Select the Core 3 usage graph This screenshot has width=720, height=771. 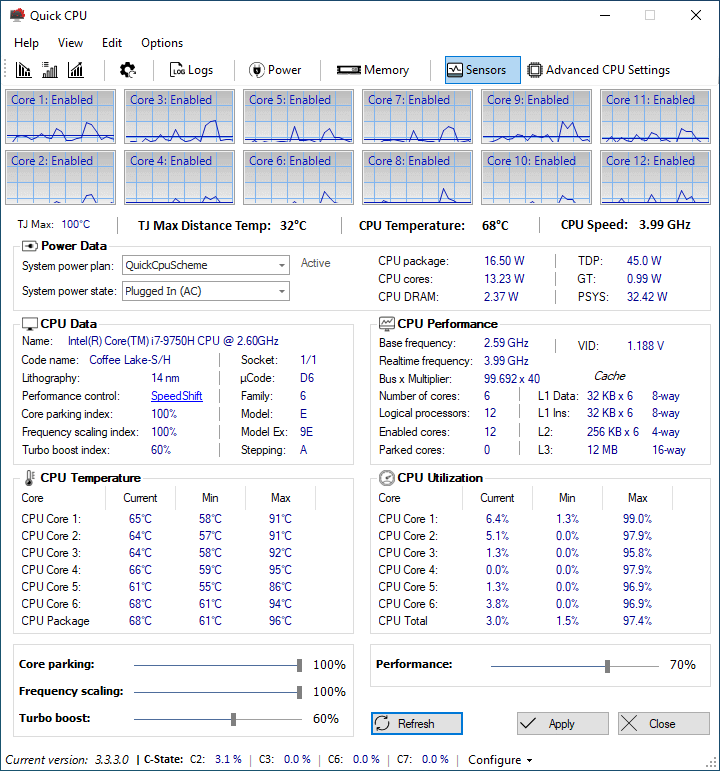180,117
